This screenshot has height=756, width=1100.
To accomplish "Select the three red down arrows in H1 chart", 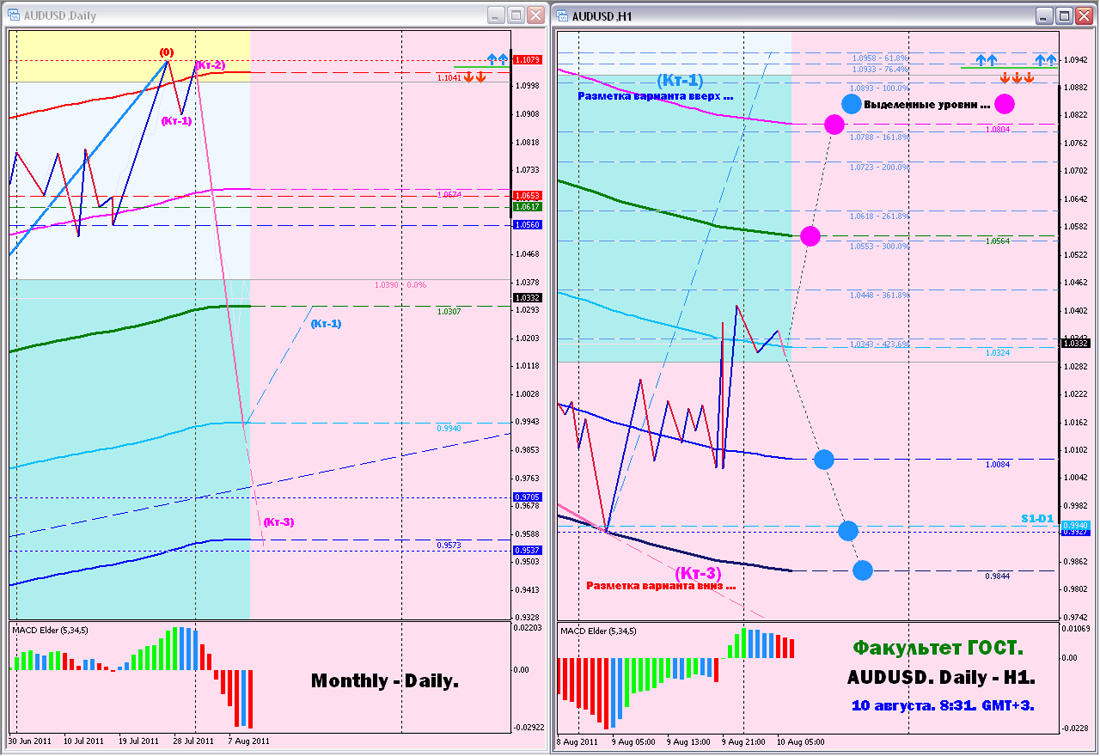I will [1017, 77].
